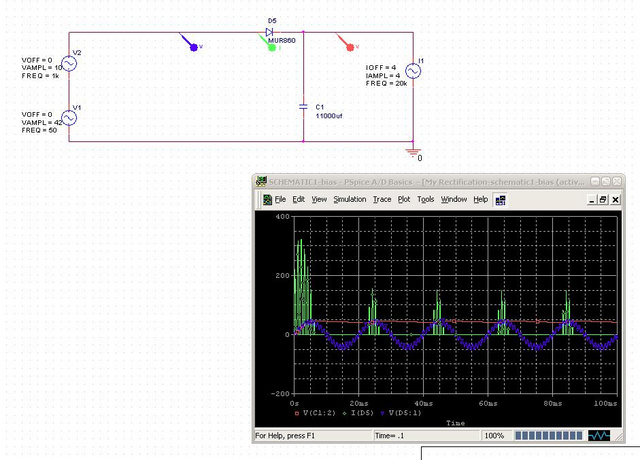Open the Edit menu in PSpice
The image size is (640, 460).
[x=298, y=200]
